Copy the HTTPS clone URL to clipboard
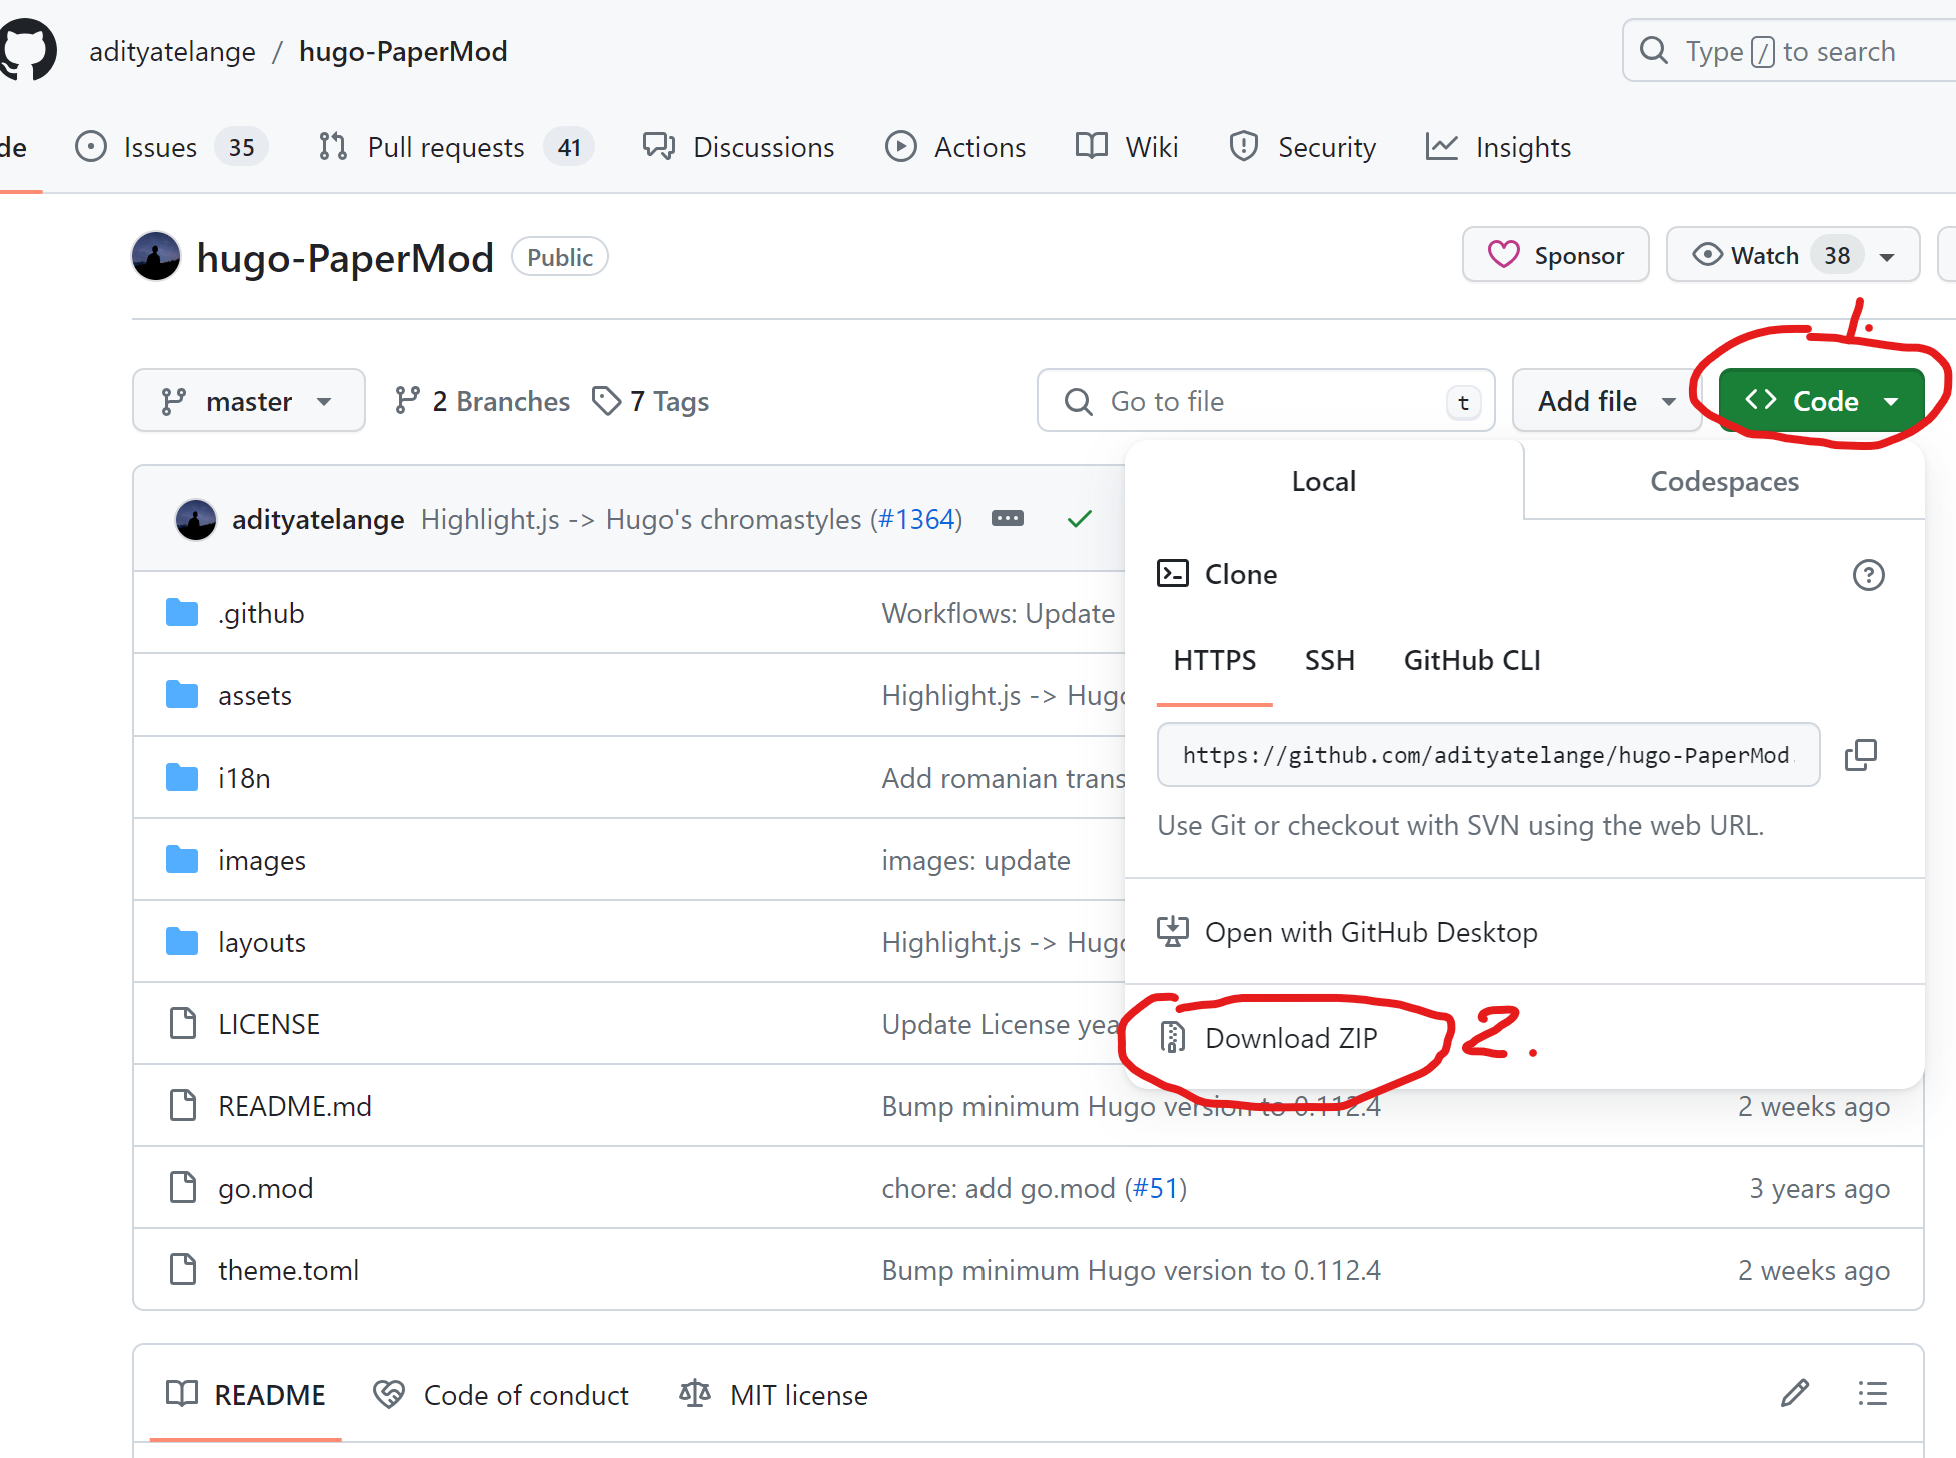Image resolution: width=1956 pixels, height=1458 pixels. 1860,755
